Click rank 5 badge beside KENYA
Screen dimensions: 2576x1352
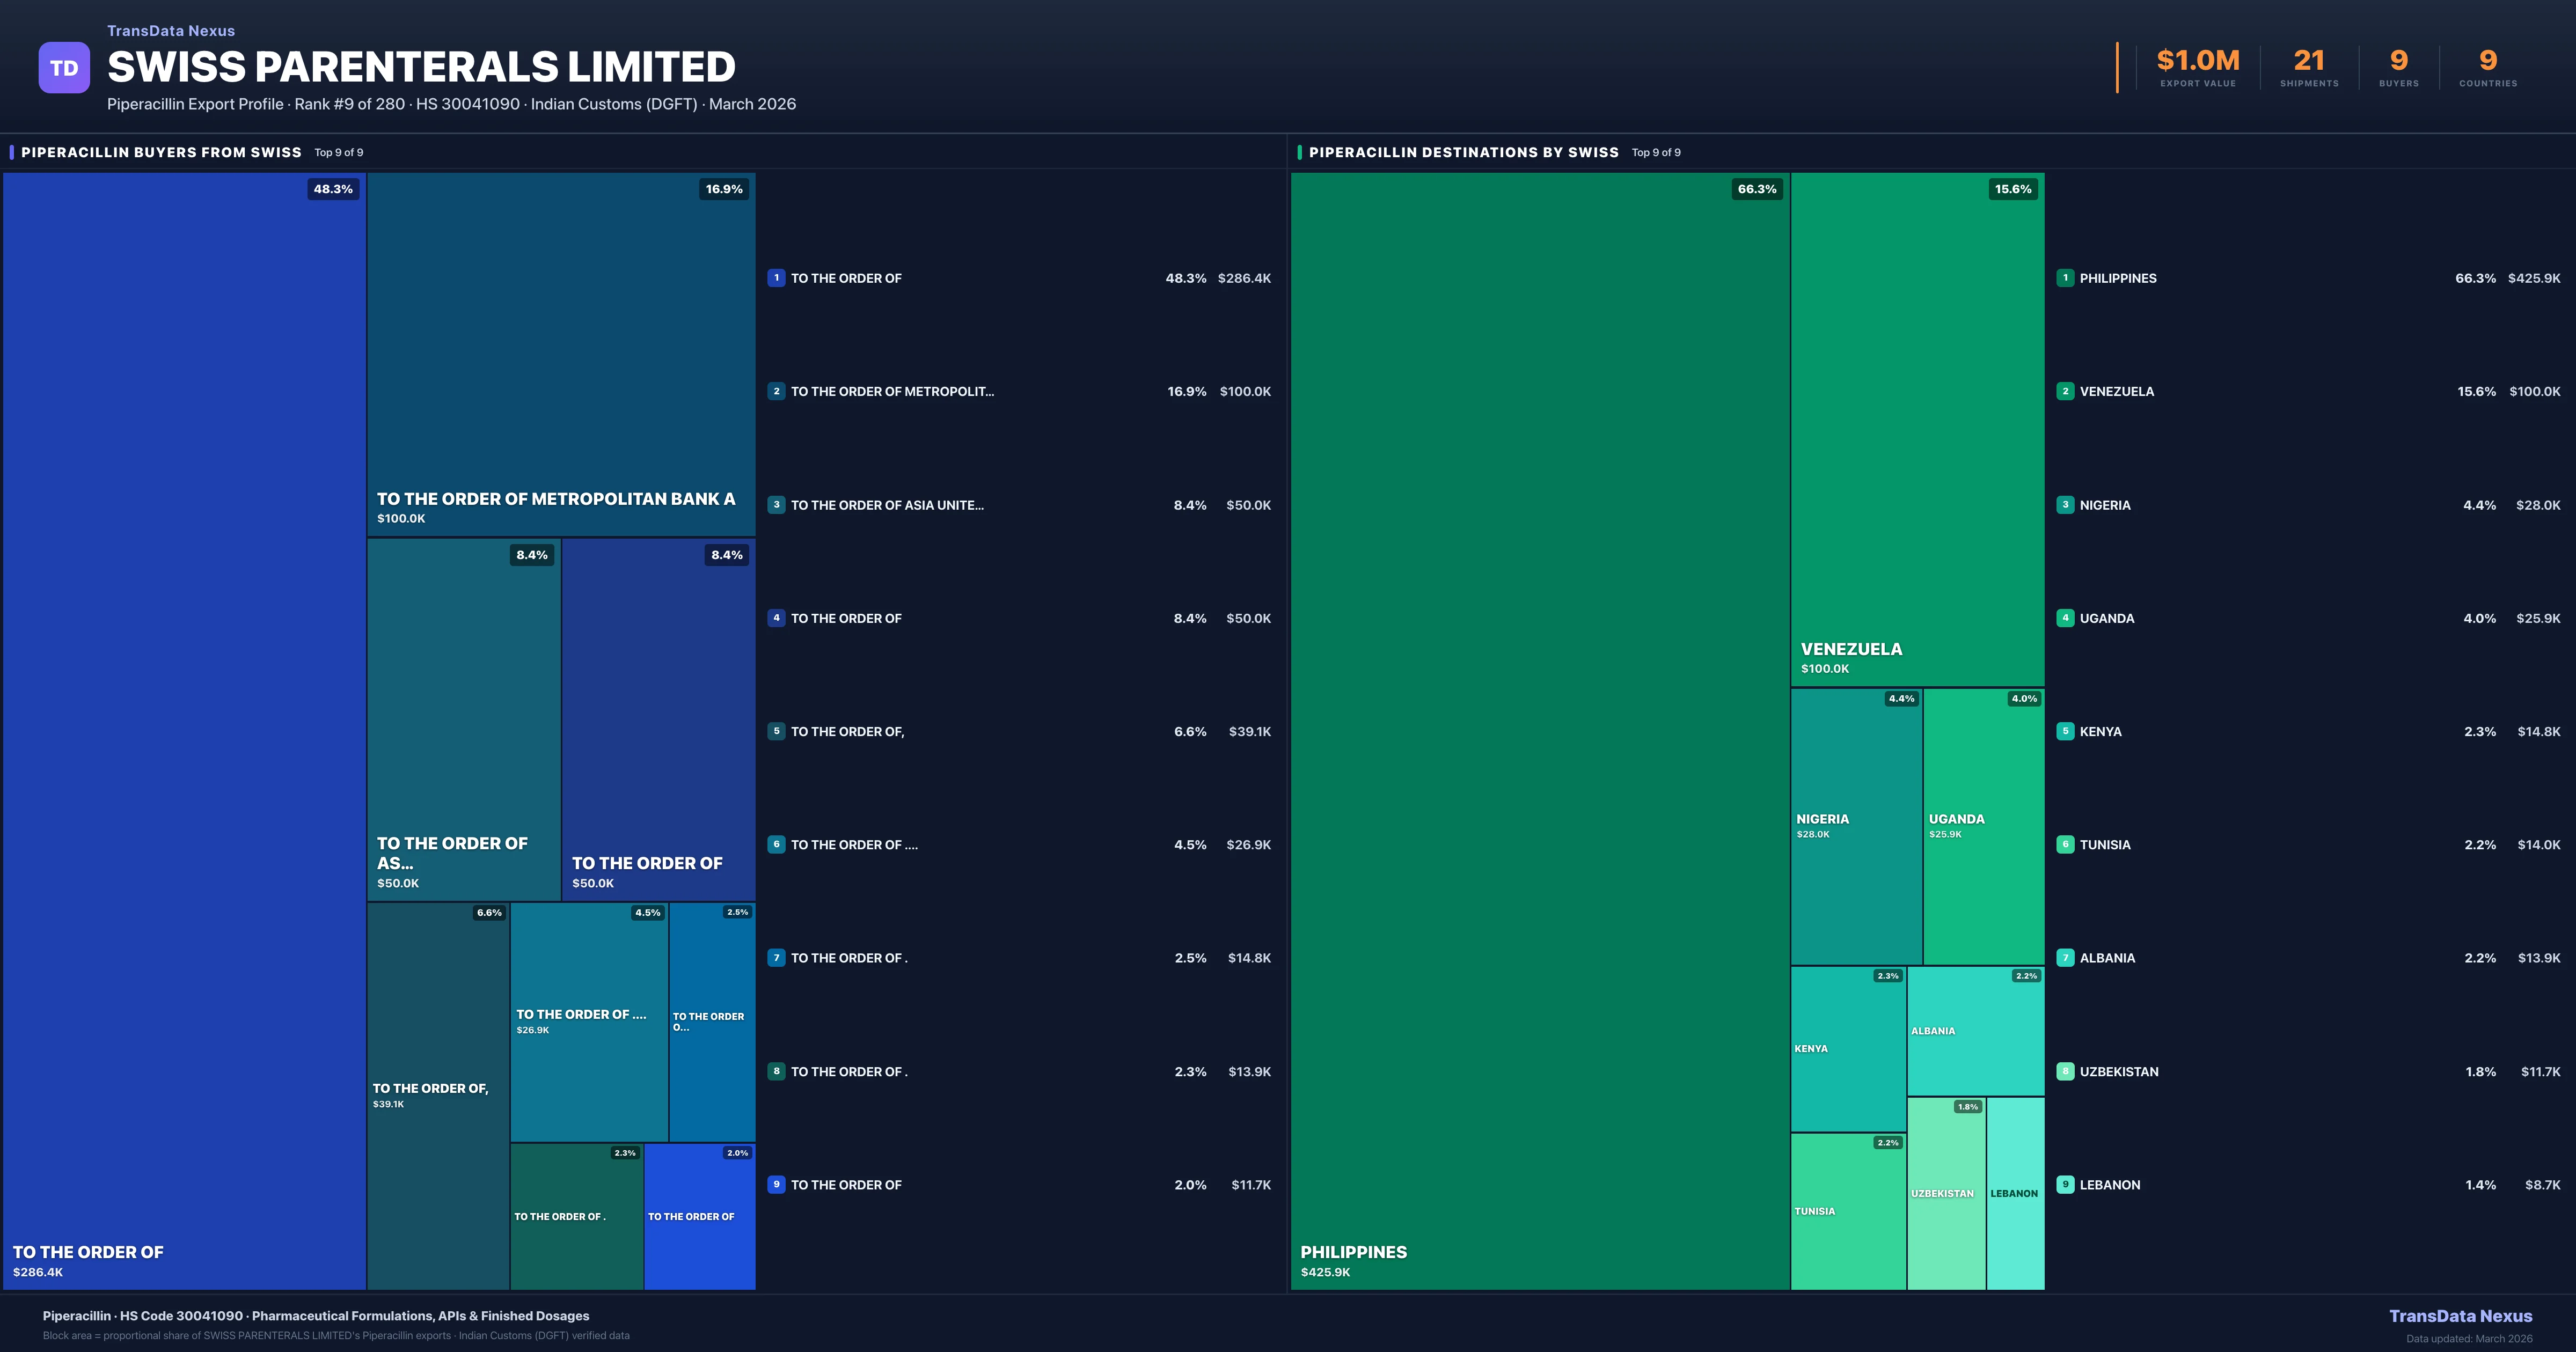click(2065, 731)
